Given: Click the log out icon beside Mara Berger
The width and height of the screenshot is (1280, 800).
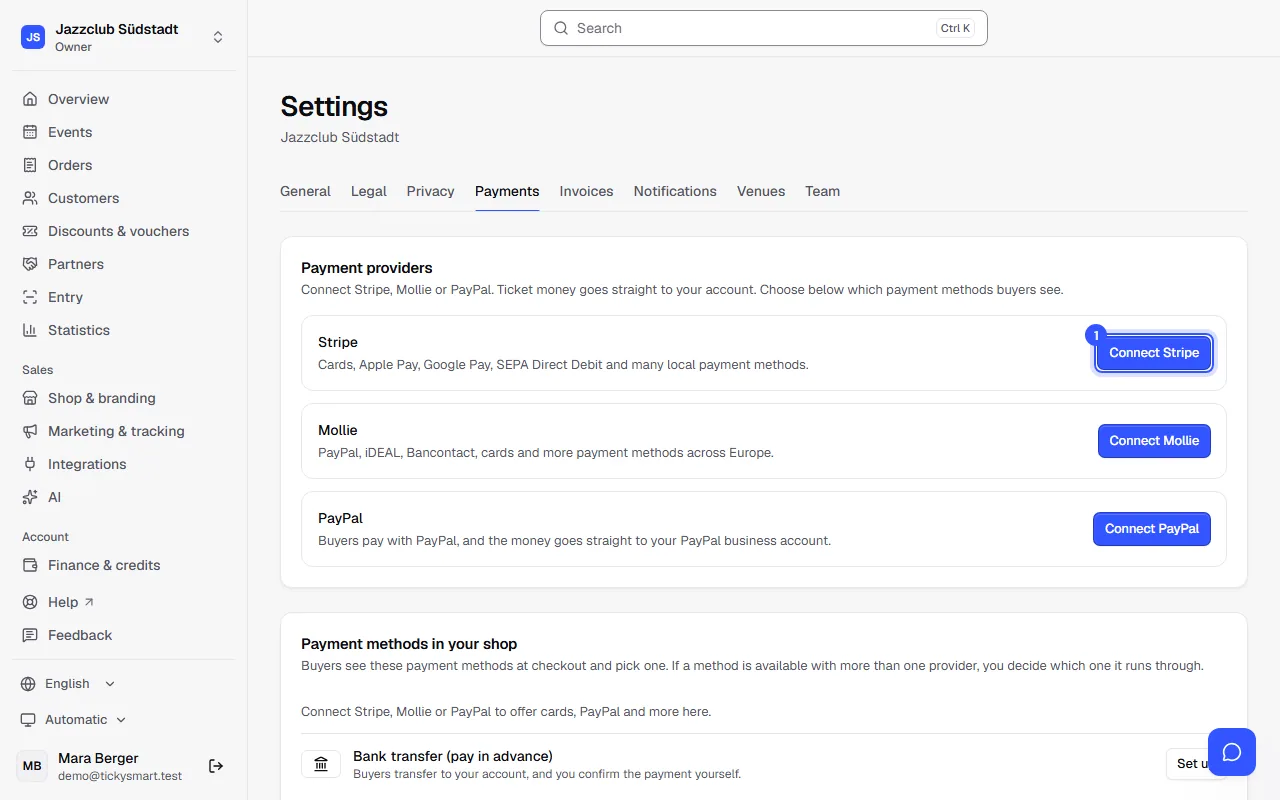Looking at the screenshot, I should click(x=216, y=766).
